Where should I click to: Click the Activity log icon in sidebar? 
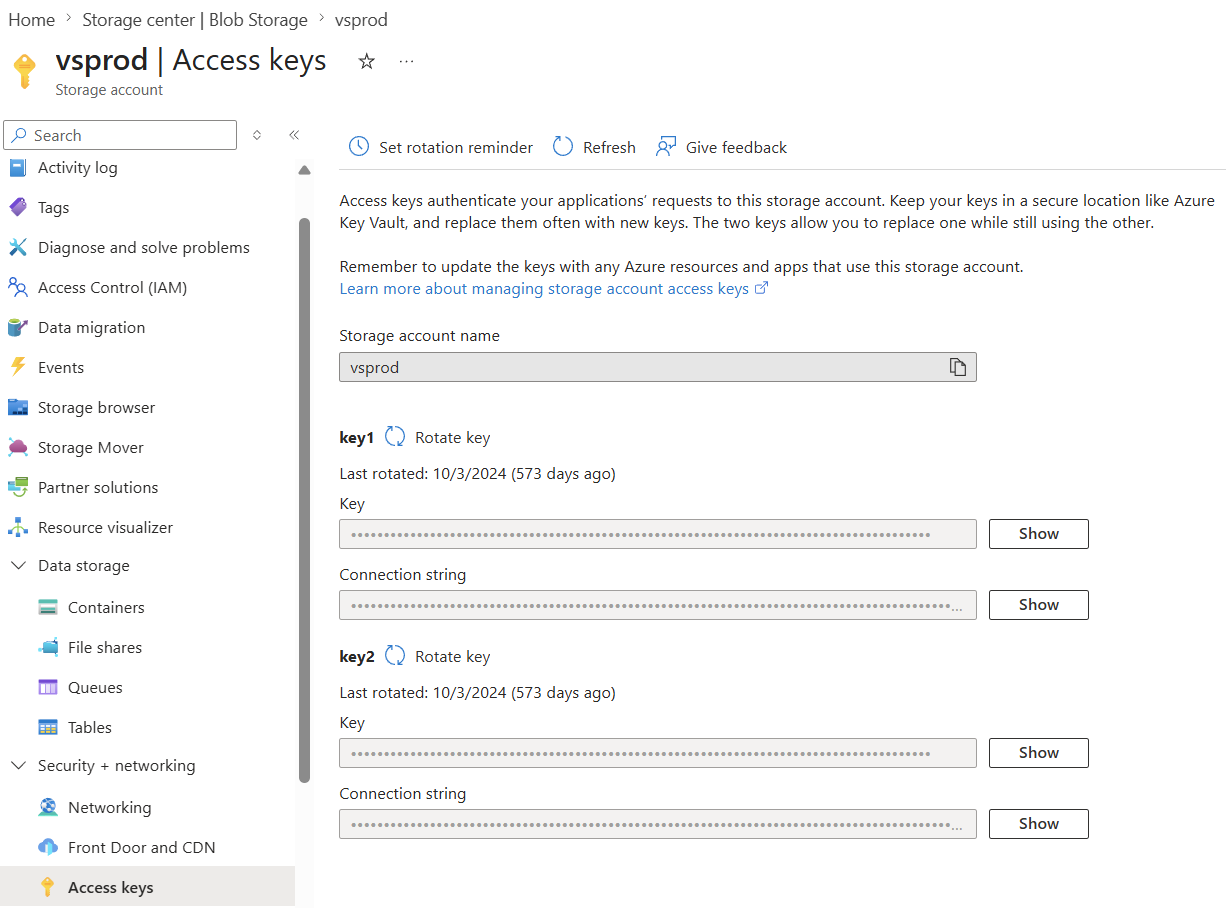click(x=18, y=168)
